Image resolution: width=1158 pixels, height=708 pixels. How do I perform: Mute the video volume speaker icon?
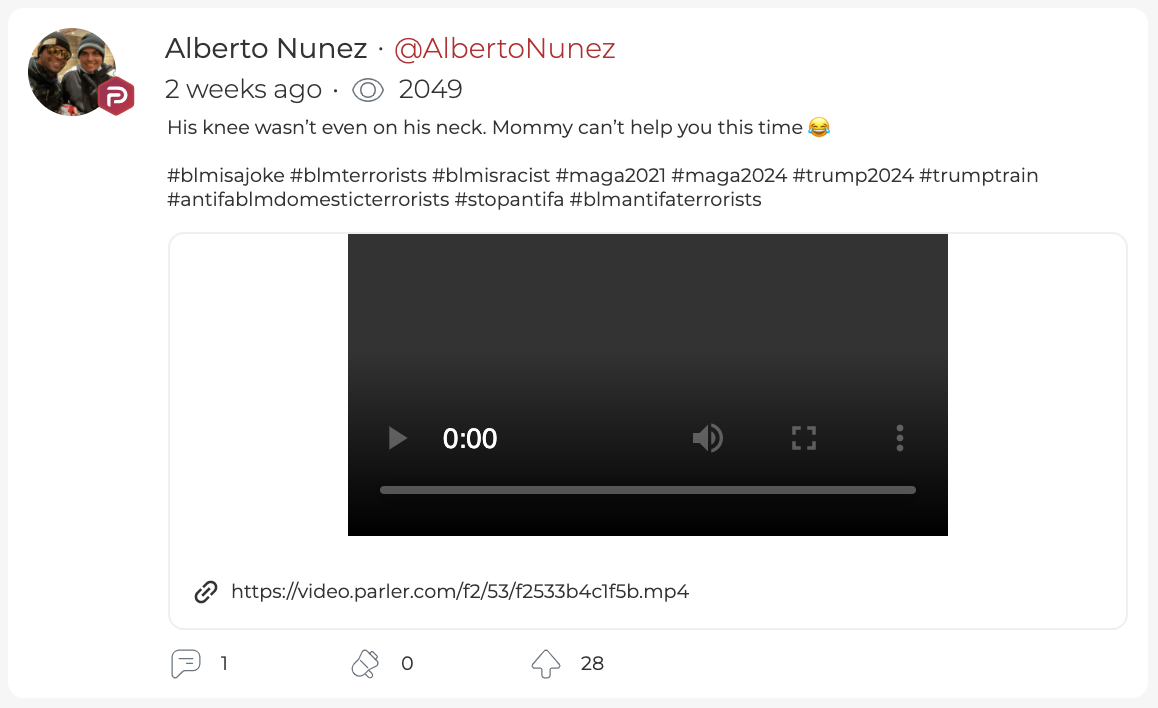pyautogui.click(x=708, y=439)
